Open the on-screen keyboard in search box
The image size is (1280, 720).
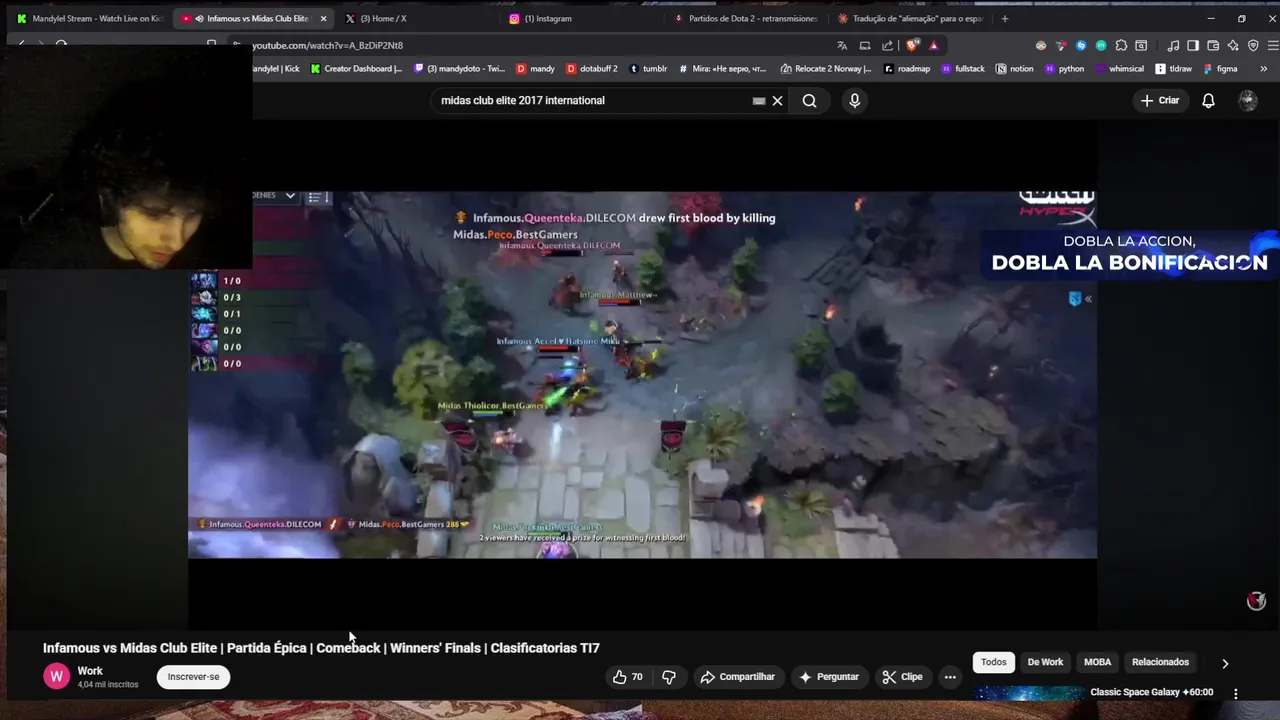coord(759,100)
